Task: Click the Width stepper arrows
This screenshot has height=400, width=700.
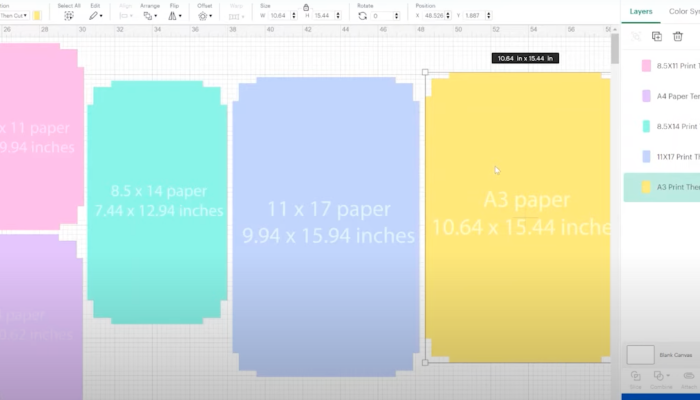Action: pyautogui.click(x=294, y=16)
